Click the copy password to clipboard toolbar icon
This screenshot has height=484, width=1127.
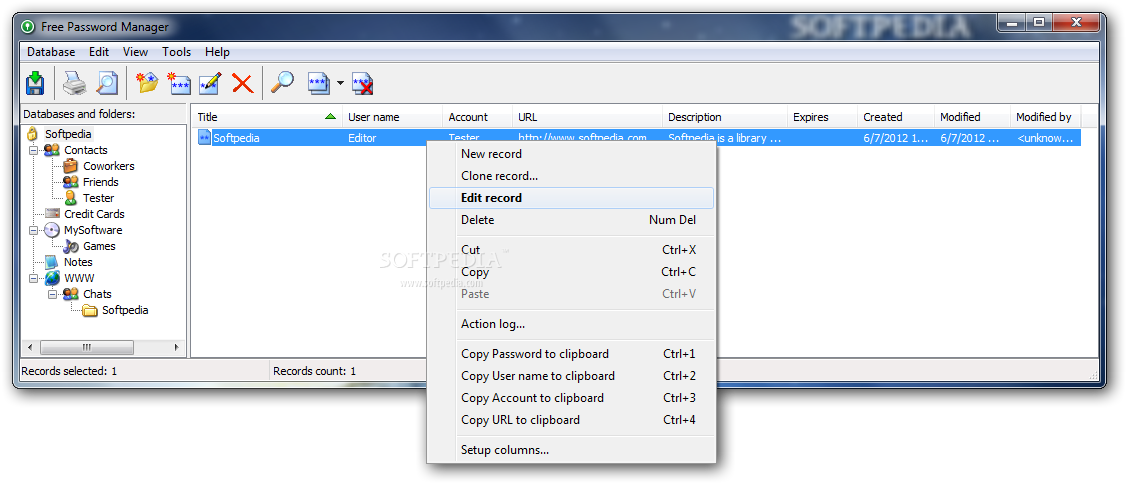(319, 83)
